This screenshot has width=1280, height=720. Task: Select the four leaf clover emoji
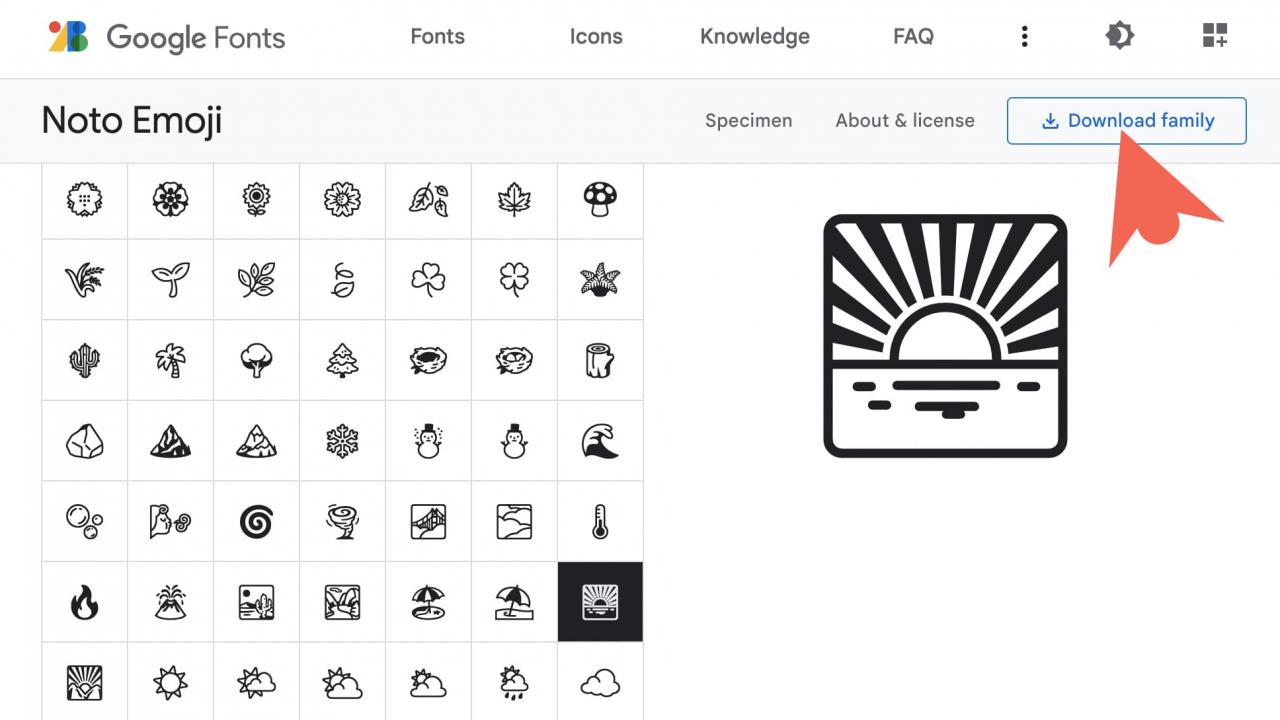pos(514,280)
